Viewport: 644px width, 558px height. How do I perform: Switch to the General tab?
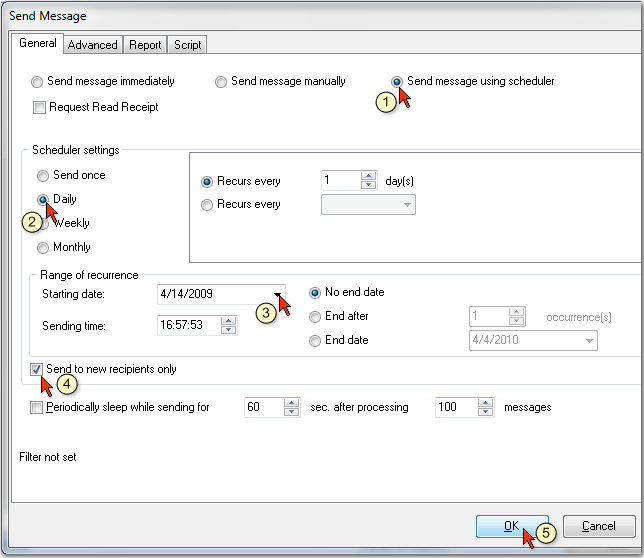click(37, 43)
